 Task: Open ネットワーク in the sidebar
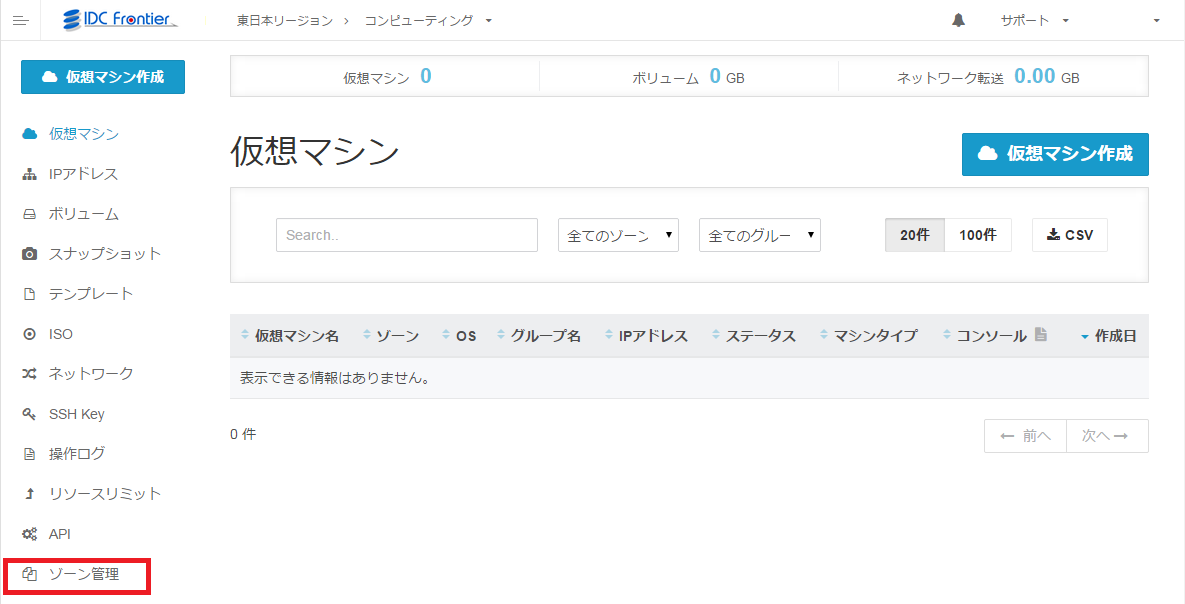click(90, 374)
